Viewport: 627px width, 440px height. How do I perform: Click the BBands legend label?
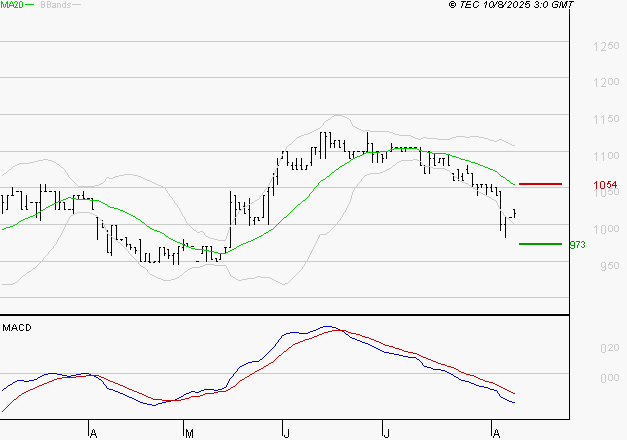pos(55,5)
